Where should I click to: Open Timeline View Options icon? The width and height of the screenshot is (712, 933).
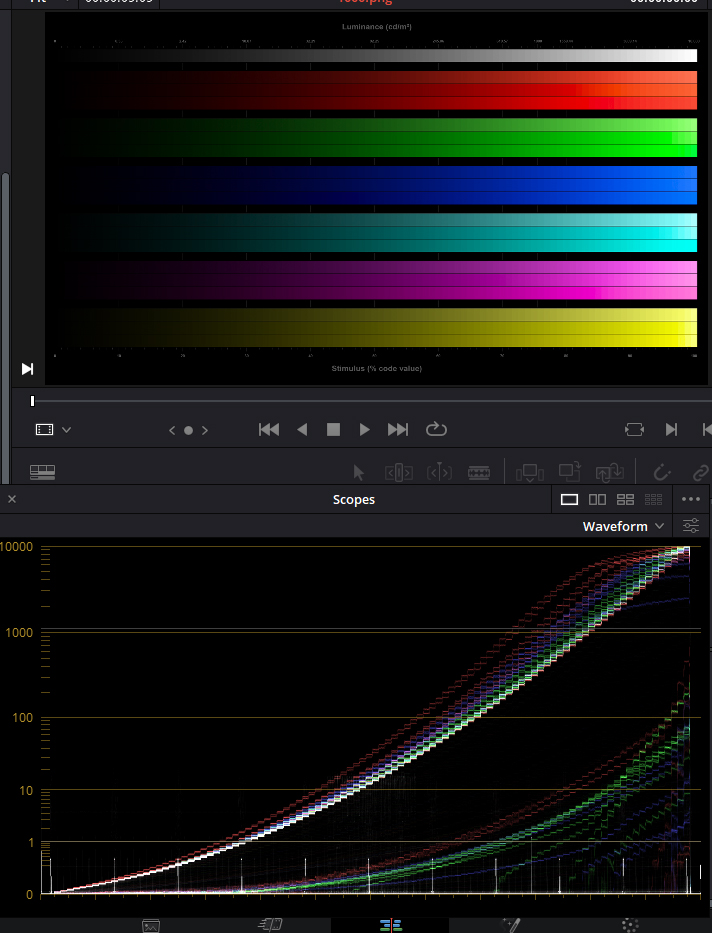pos(42,472)
